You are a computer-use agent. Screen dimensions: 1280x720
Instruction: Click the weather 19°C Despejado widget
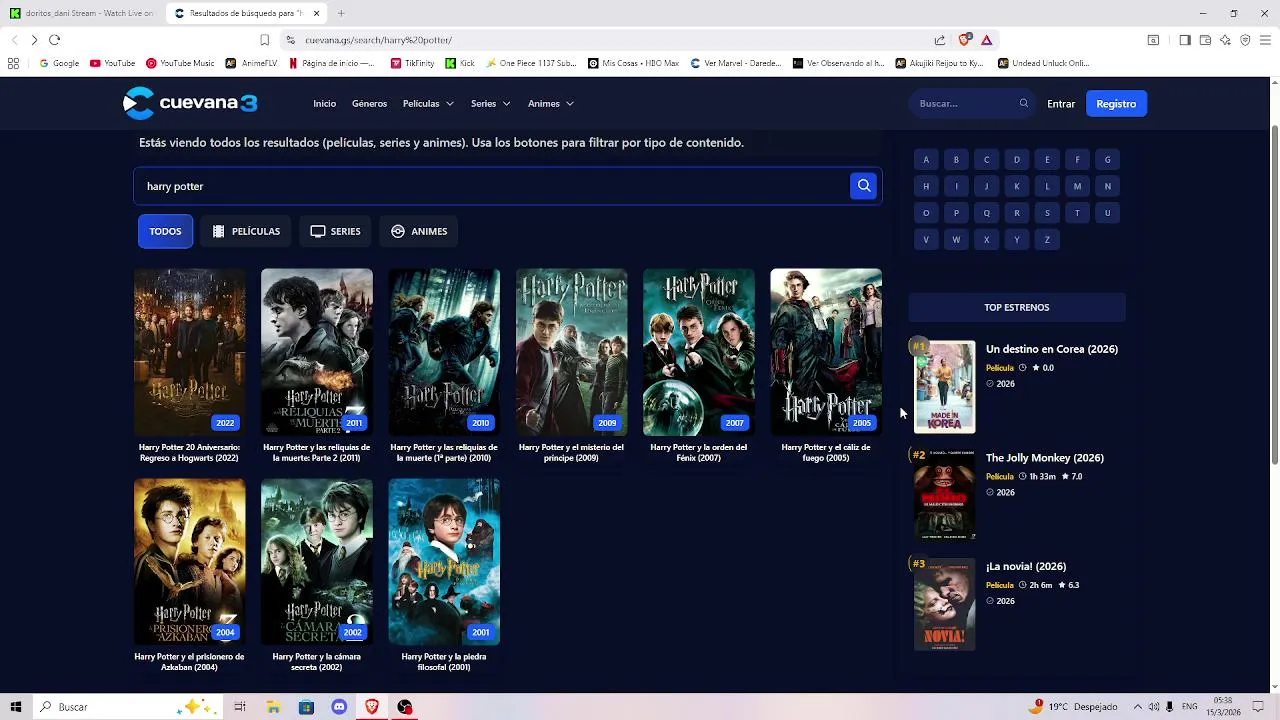[1075, 707]
